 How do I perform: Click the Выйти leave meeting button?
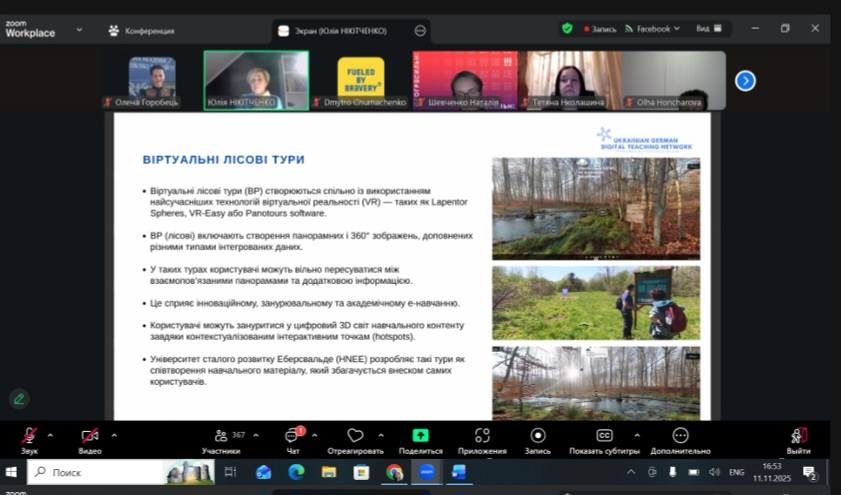pos(798,436)
